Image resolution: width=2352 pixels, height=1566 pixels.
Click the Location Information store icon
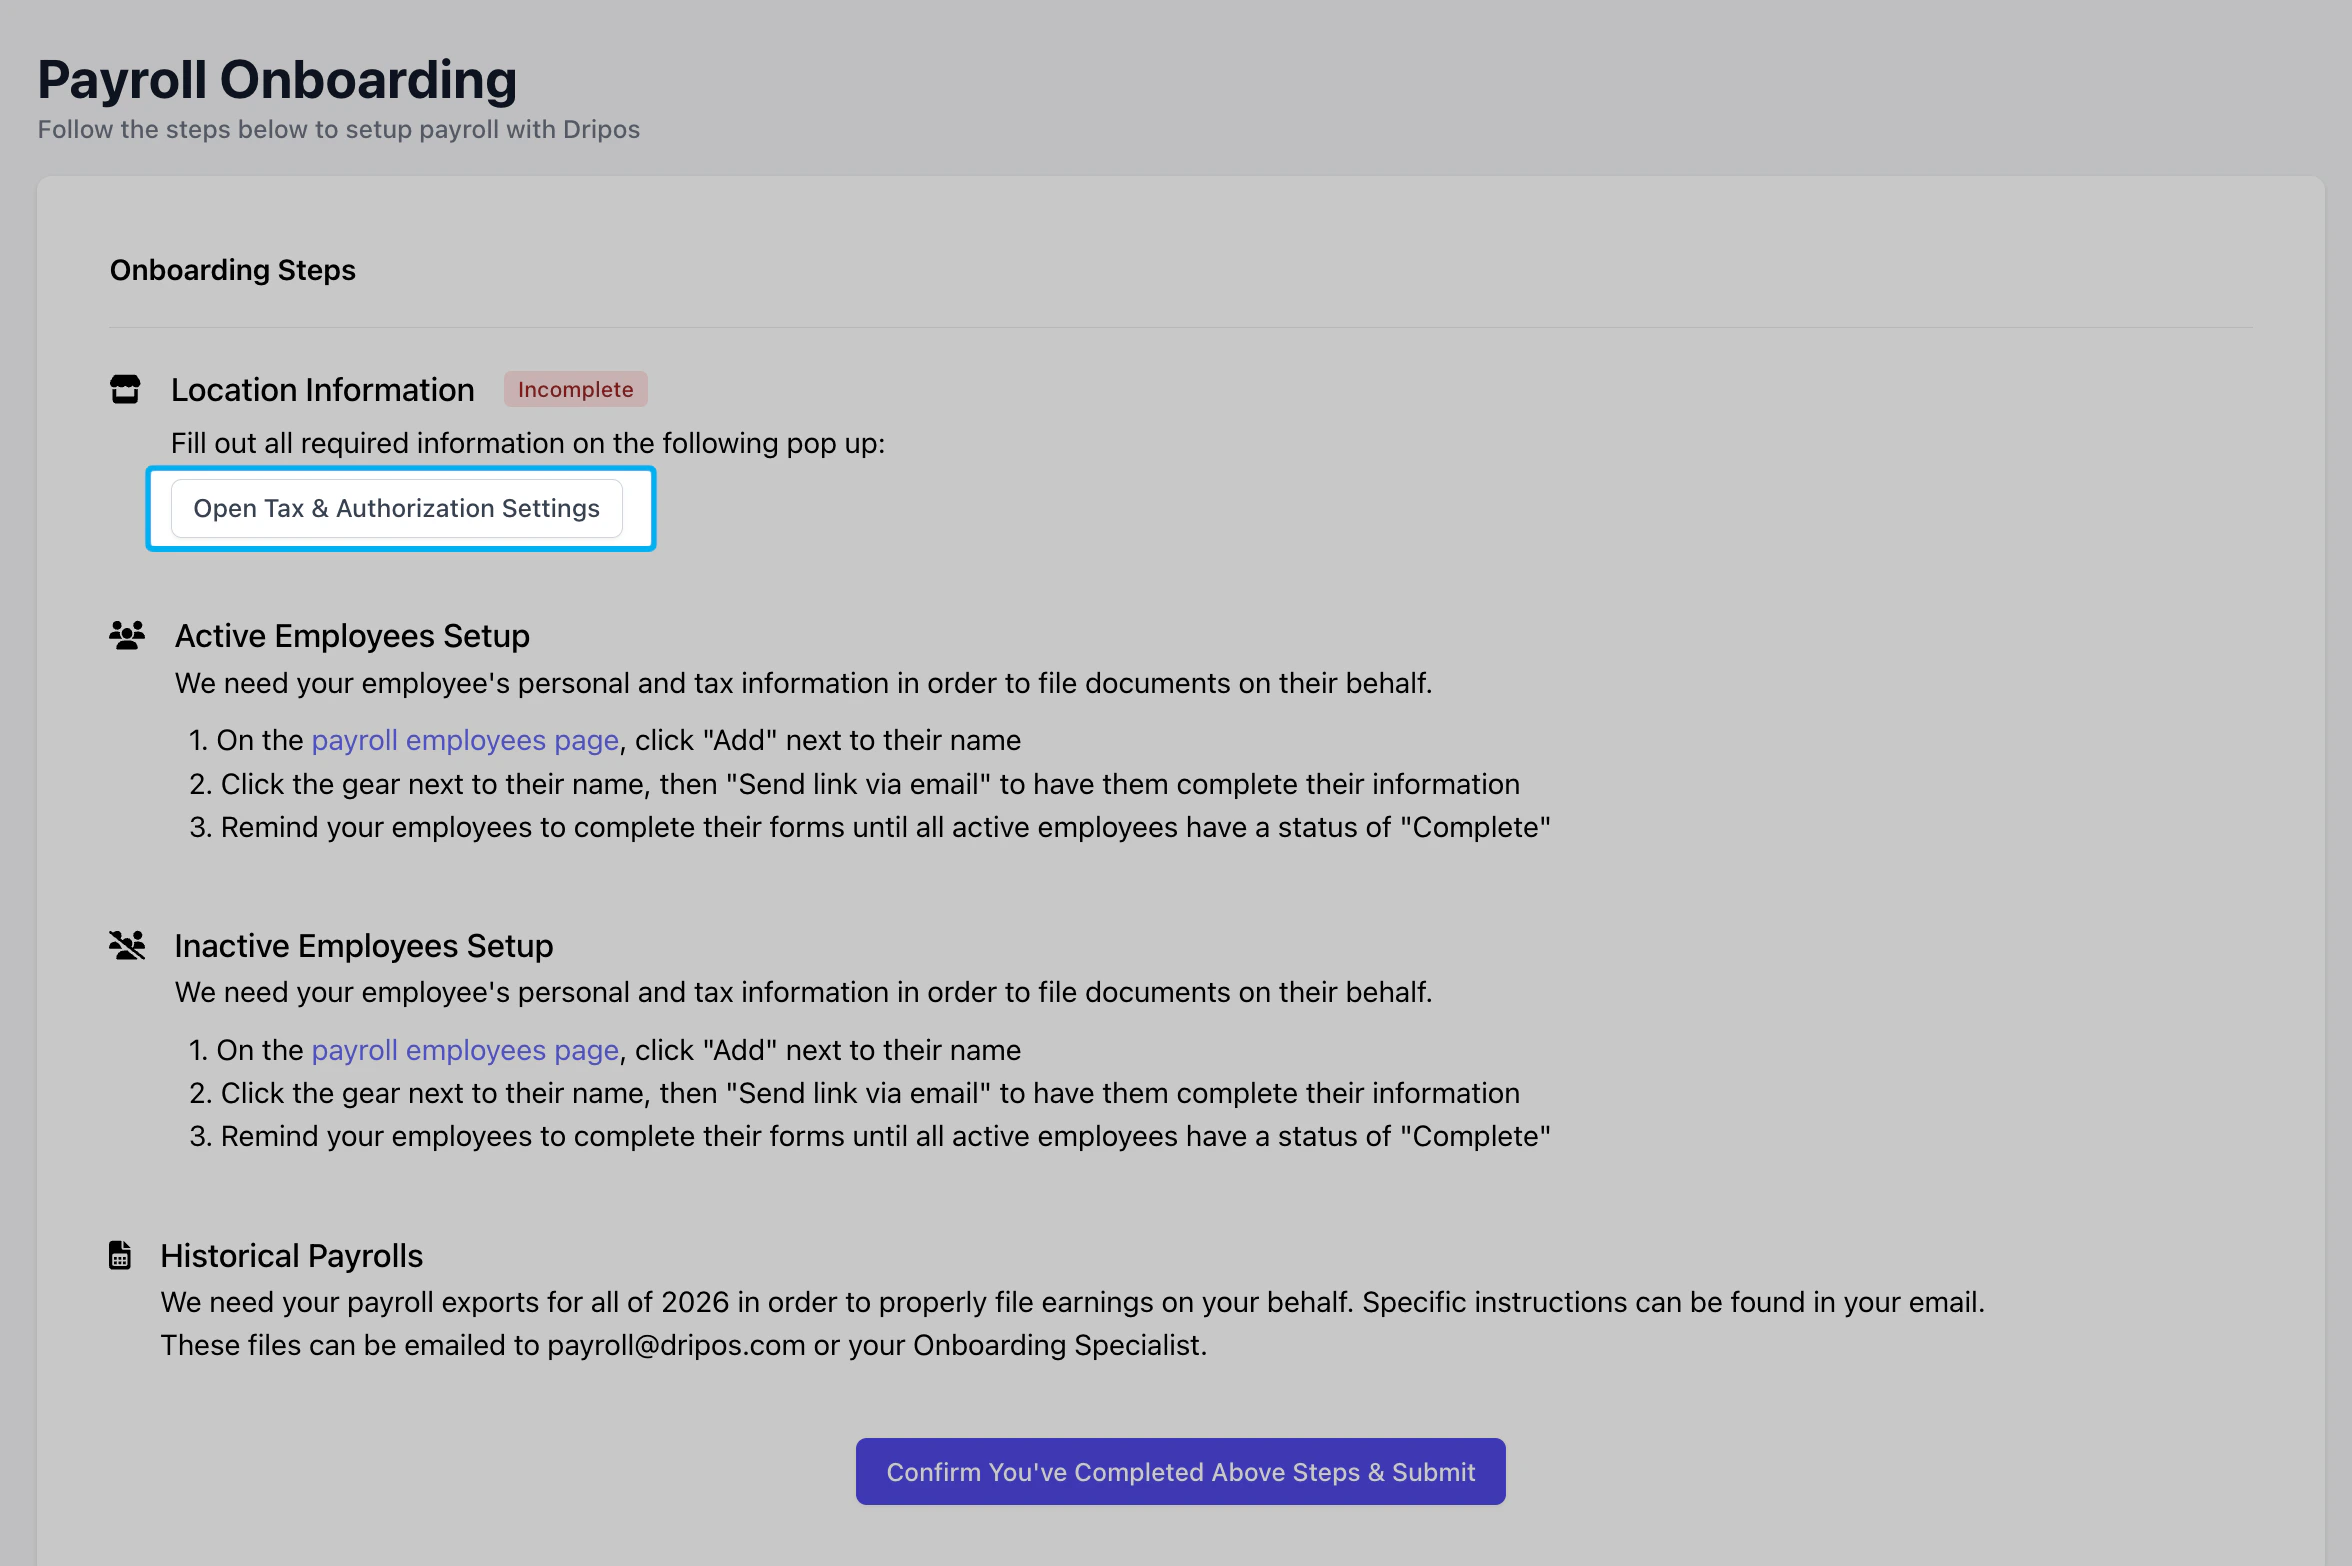(x=125, y=389)
